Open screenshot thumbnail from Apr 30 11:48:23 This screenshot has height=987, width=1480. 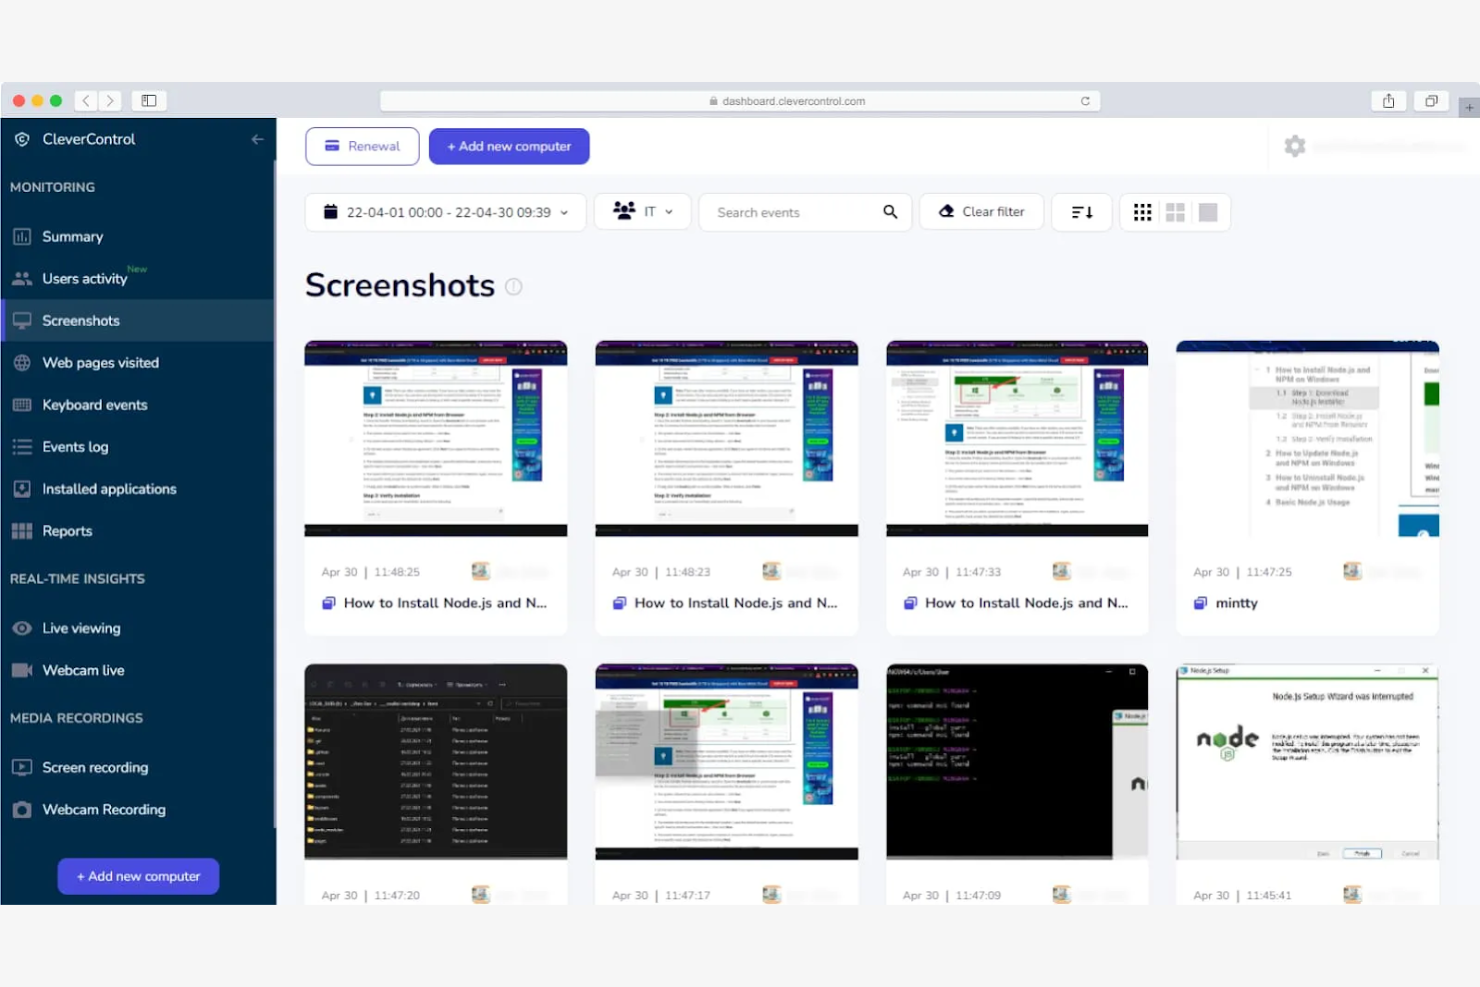tap(727, 439)
